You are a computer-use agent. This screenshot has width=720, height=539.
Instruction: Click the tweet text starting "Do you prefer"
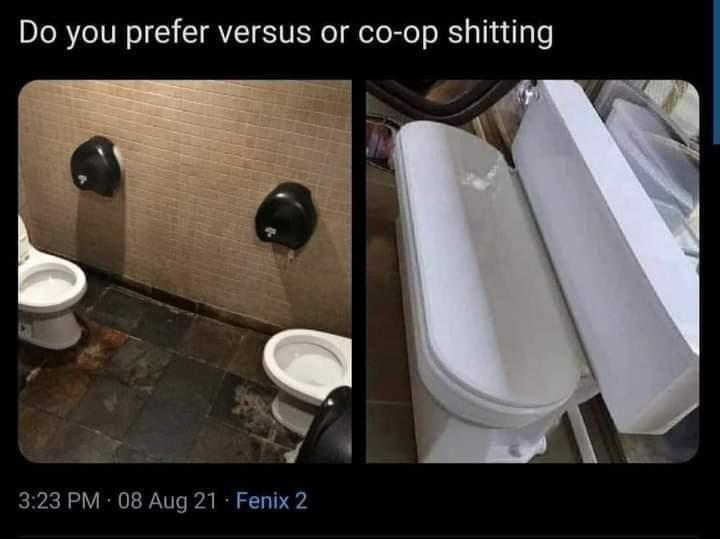[286, 34]
